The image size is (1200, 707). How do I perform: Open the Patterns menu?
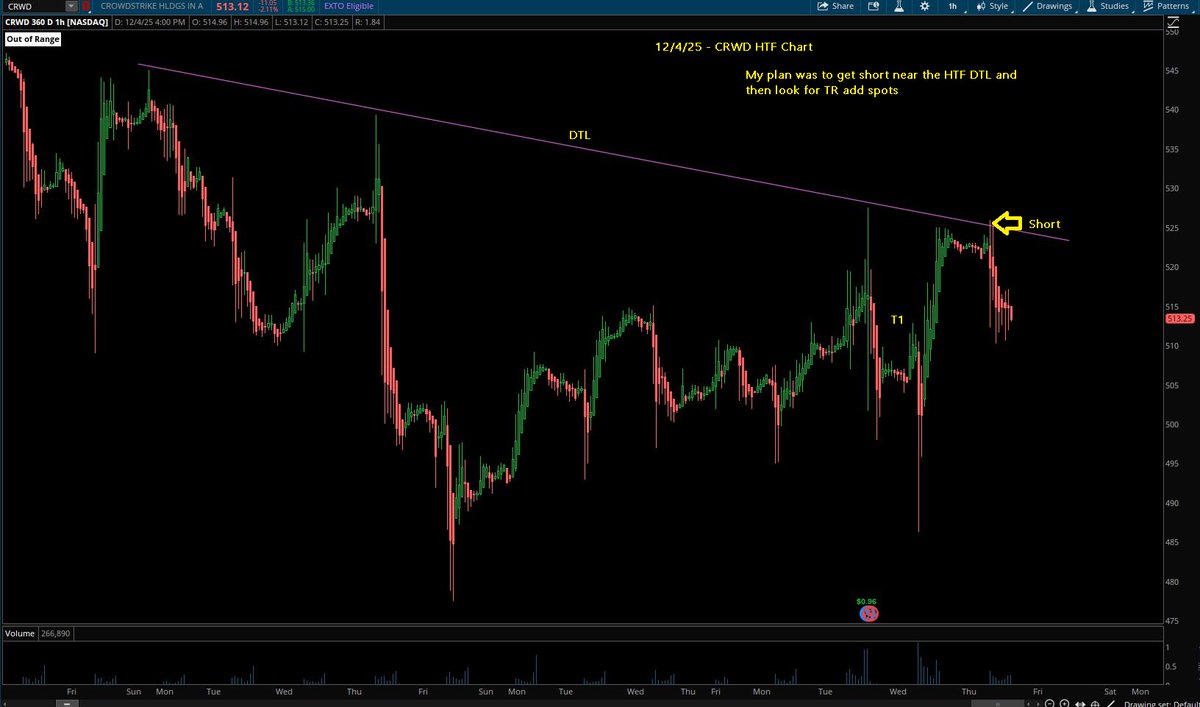1166,6
